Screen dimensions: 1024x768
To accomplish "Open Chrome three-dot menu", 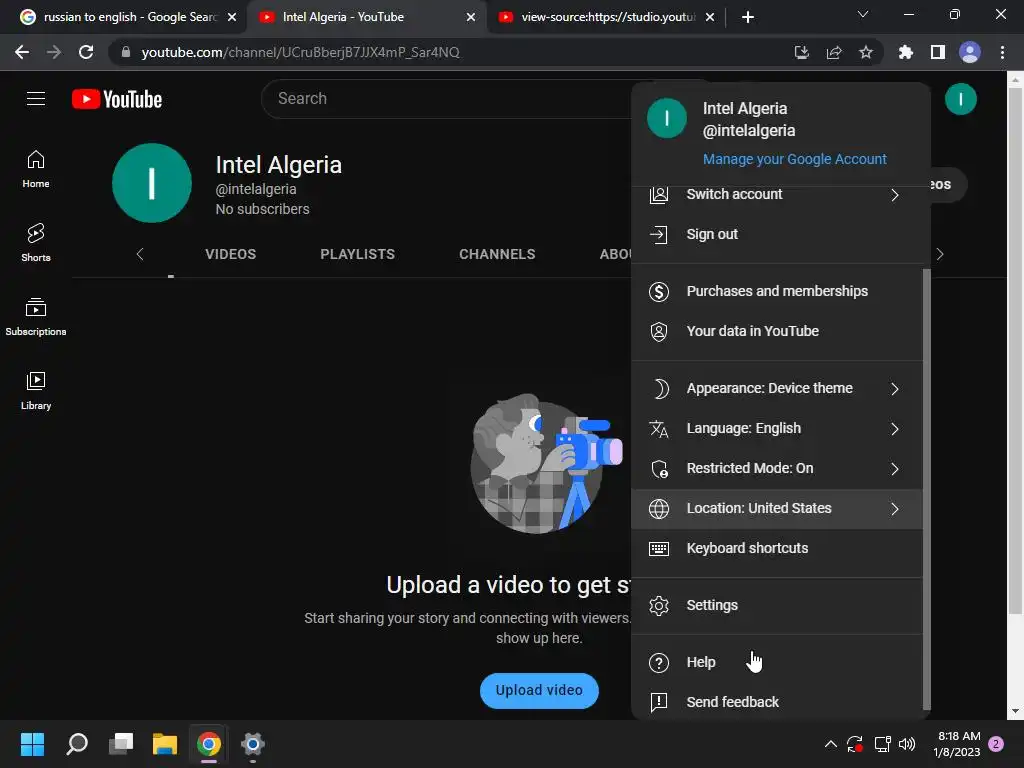I will (x=1002, y=52).
